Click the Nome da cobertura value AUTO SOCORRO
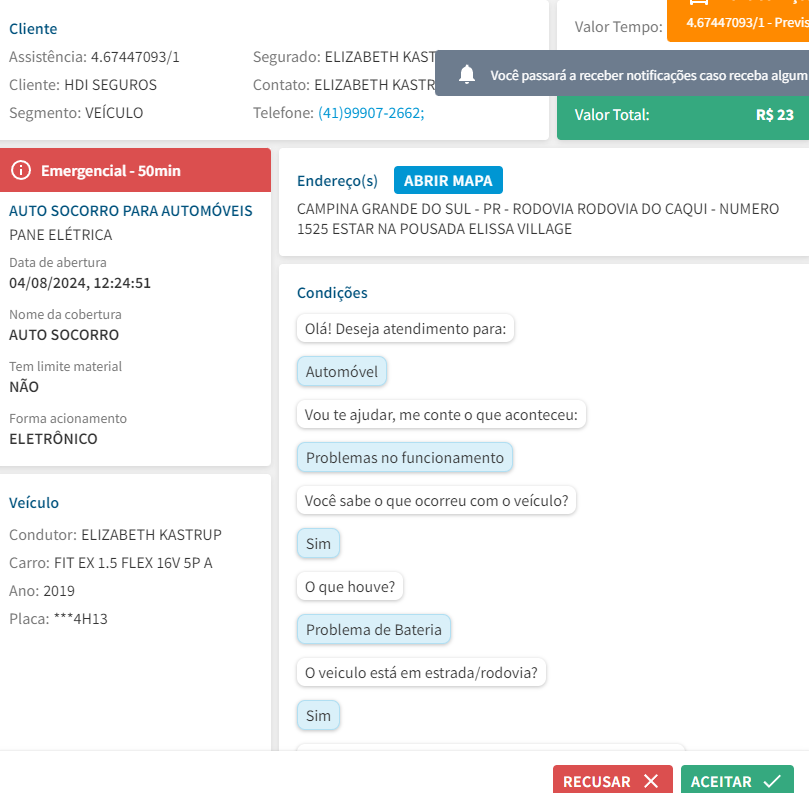 tap(64, 335)
